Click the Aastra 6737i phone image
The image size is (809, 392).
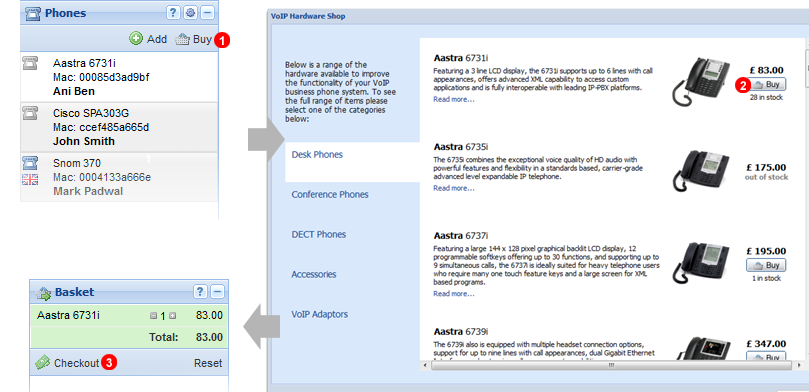coord(701,263)
